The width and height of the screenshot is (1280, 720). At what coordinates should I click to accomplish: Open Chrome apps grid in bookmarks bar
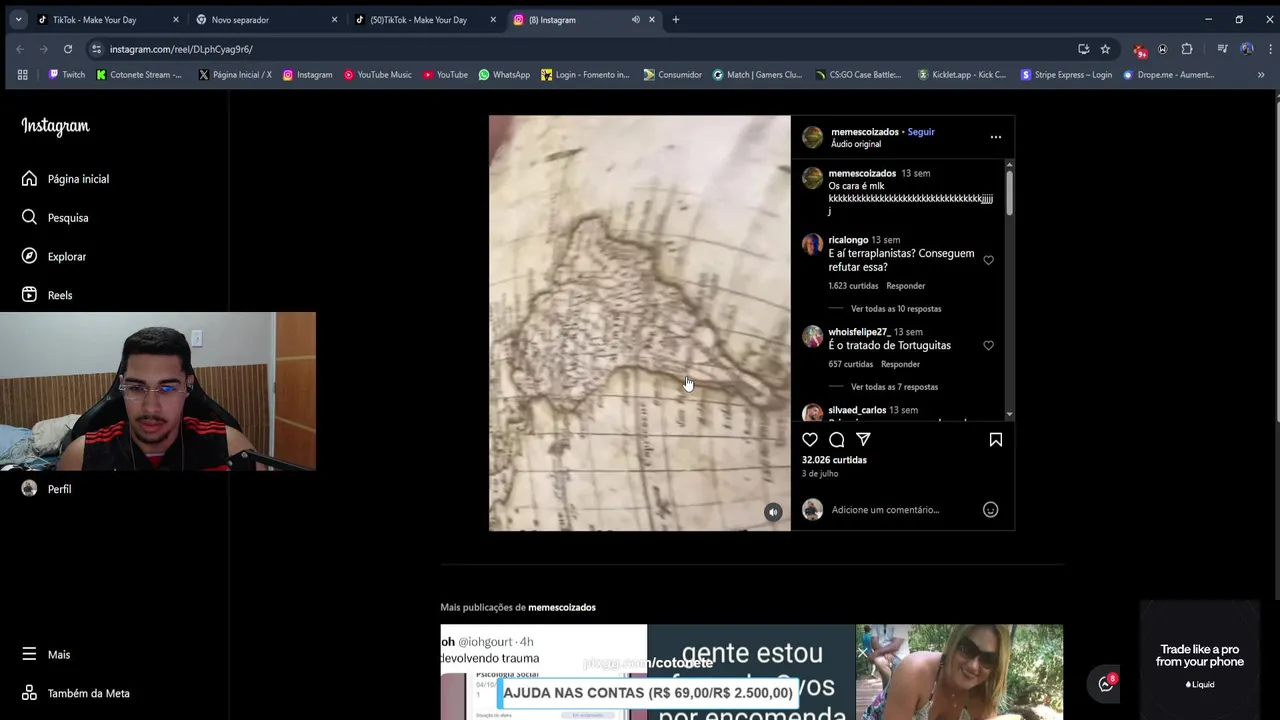(22, 75)
